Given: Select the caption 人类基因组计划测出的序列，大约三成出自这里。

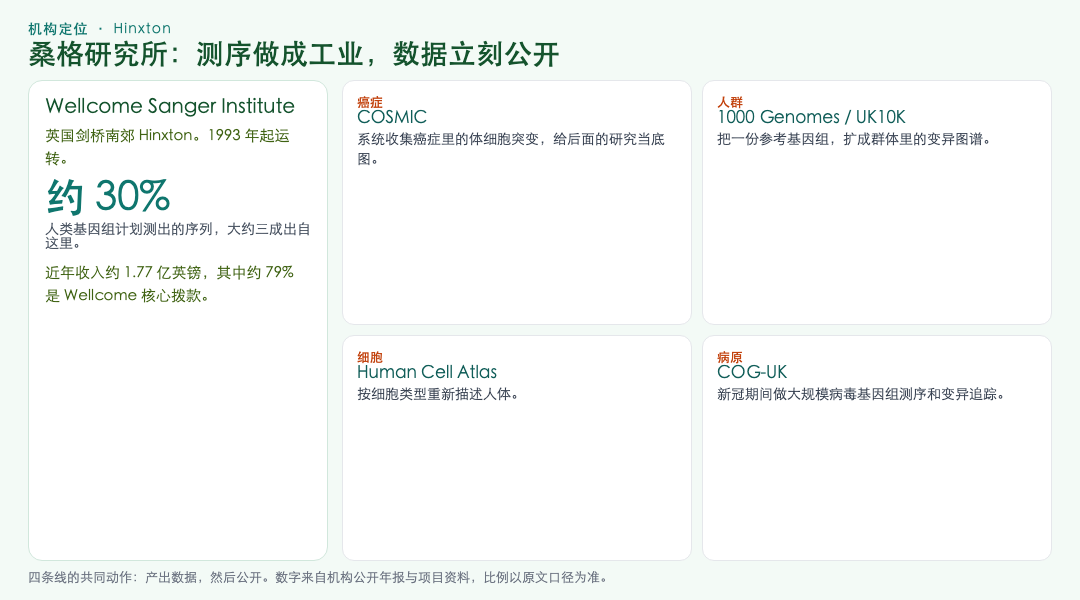Looking at the screenshot, I should tap(178, 236).
